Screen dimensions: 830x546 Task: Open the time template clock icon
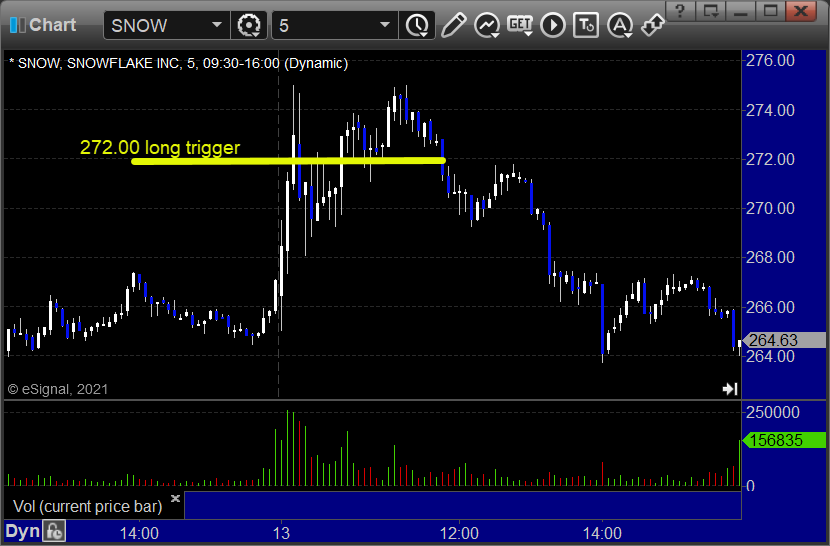point(418,25)
